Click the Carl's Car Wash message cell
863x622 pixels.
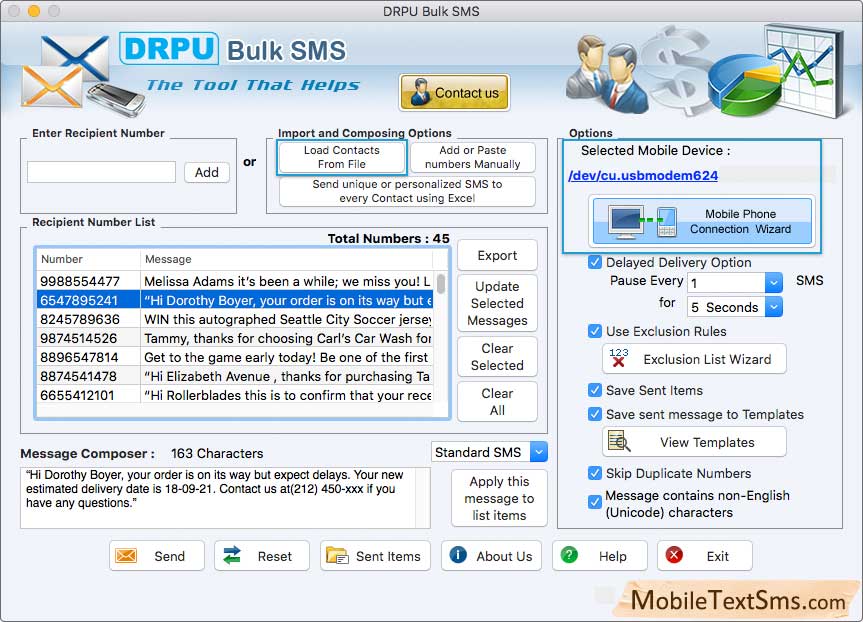[287, 339]
